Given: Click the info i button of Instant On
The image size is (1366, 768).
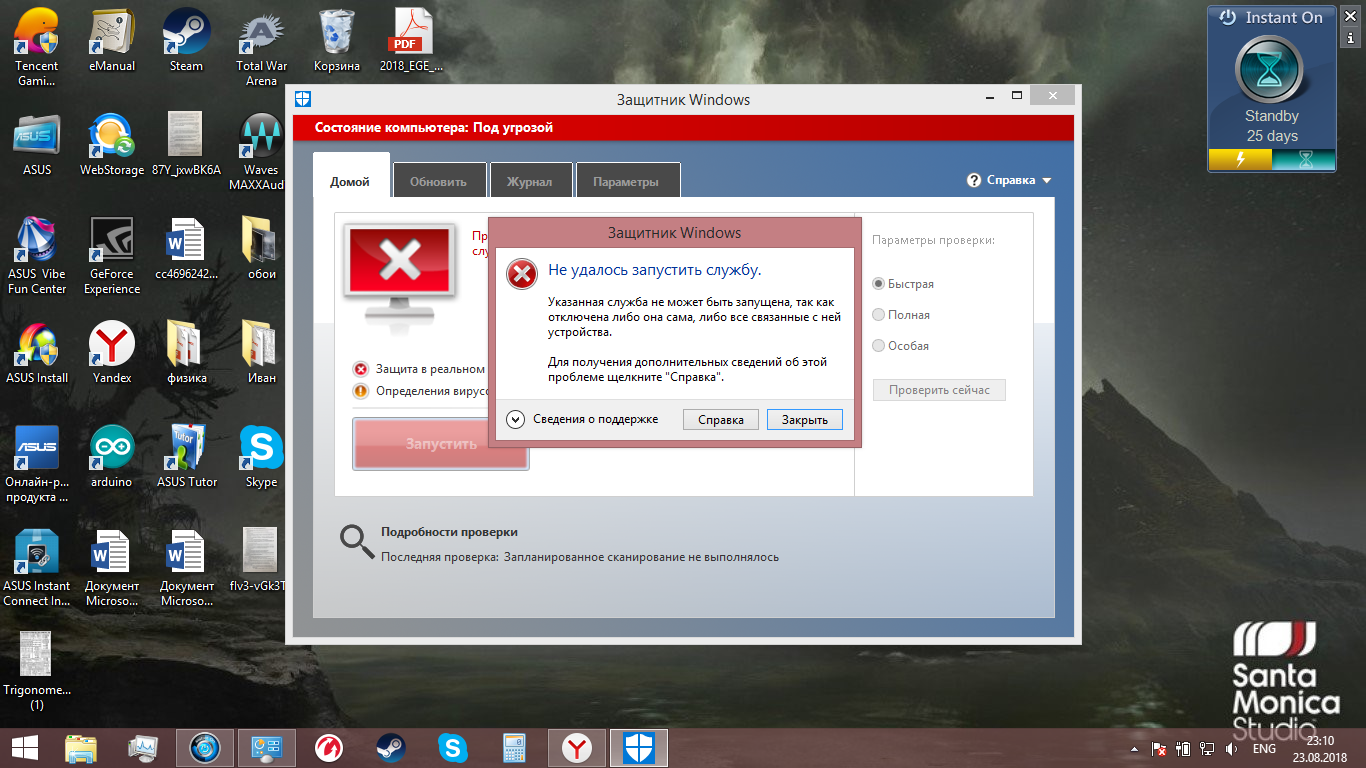Looking at the screenshot, I should [x=1351, y=39].
